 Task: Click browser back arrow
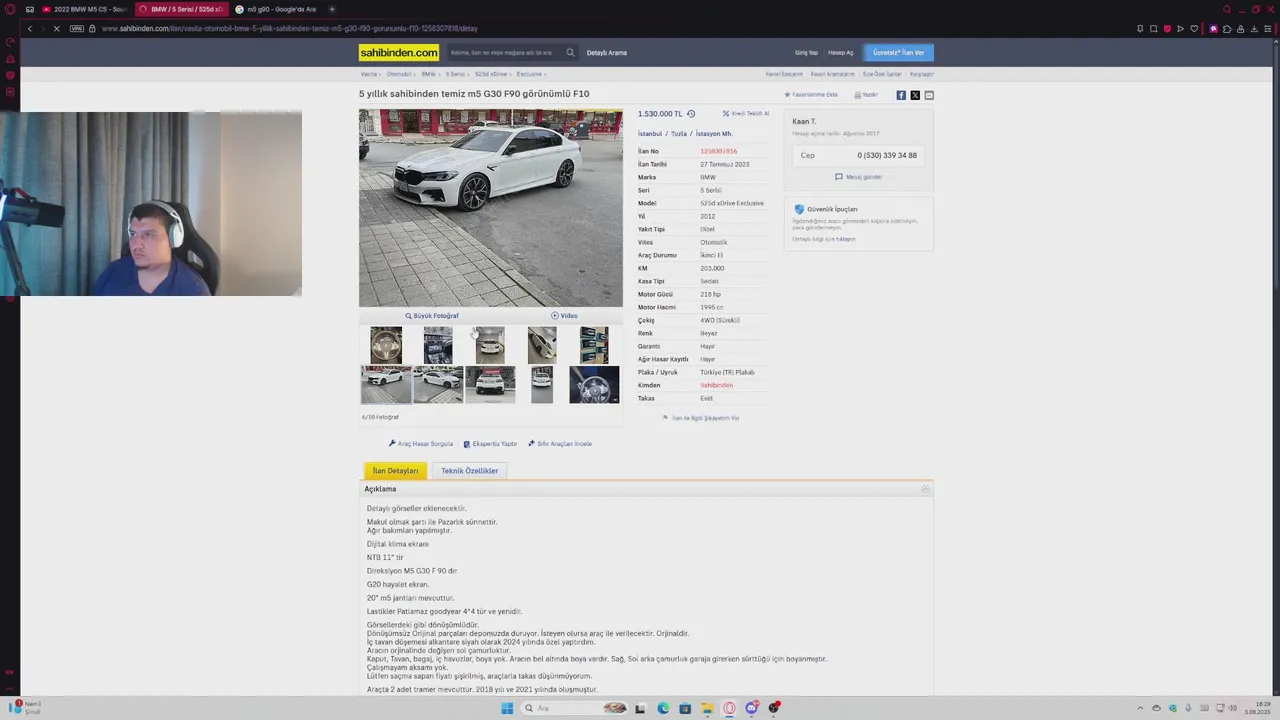pos(30,28)
